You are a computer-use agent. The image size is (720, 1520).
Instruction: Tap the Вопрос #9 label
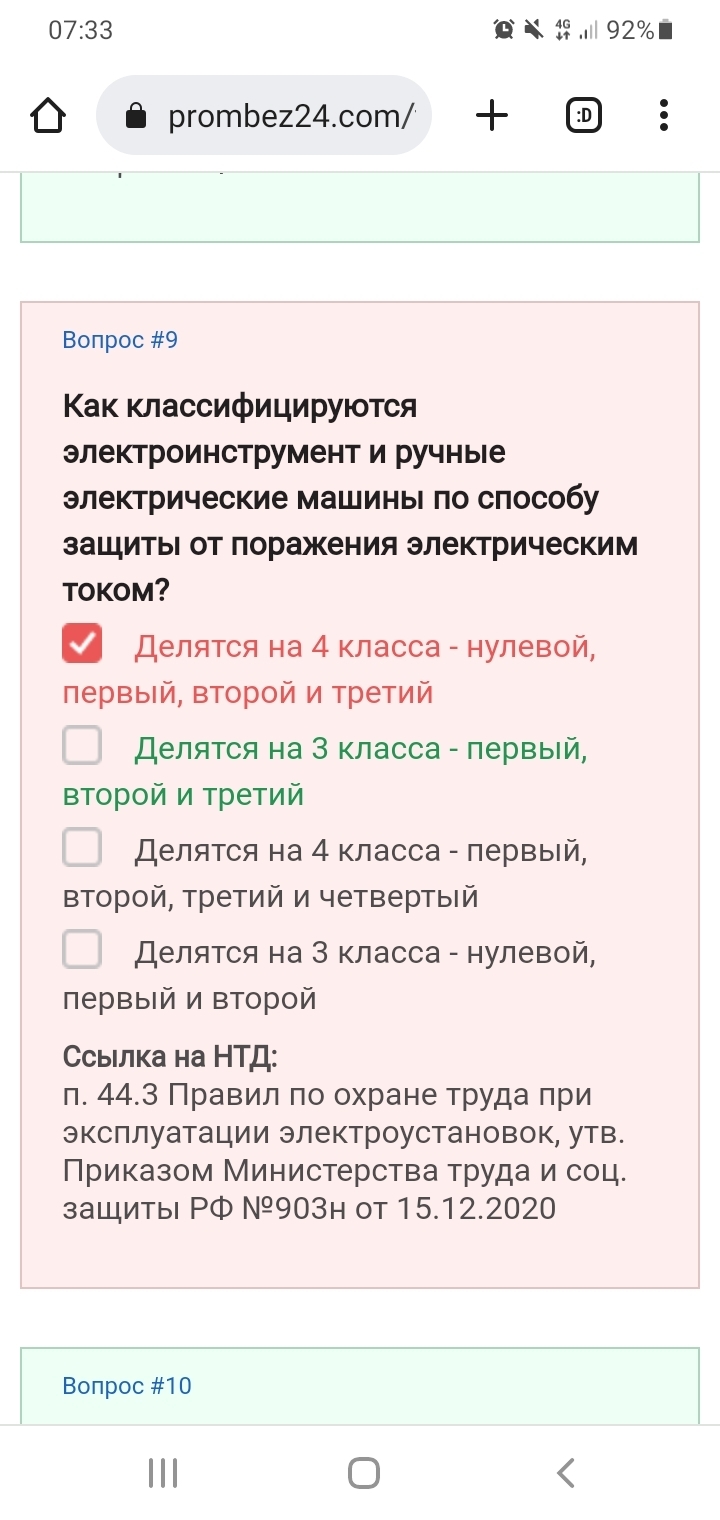120,340
